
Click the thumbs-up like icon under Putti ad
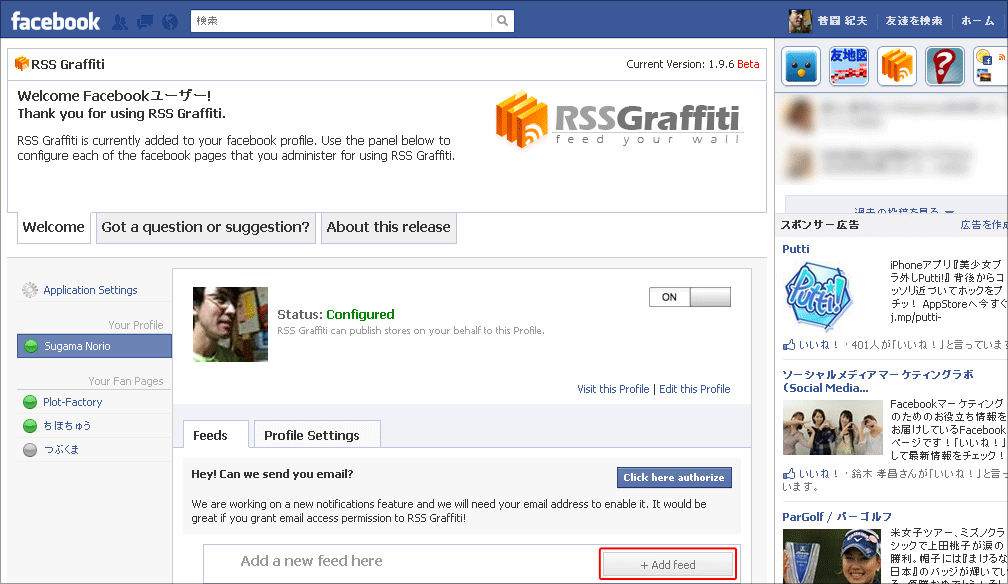point(789,345)
